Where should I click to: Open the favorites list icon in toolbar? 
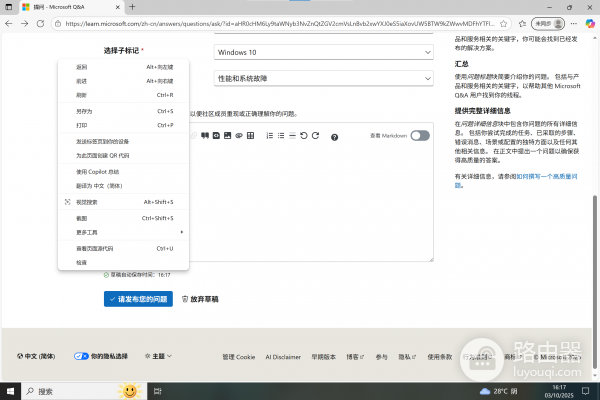pos(522,24)
